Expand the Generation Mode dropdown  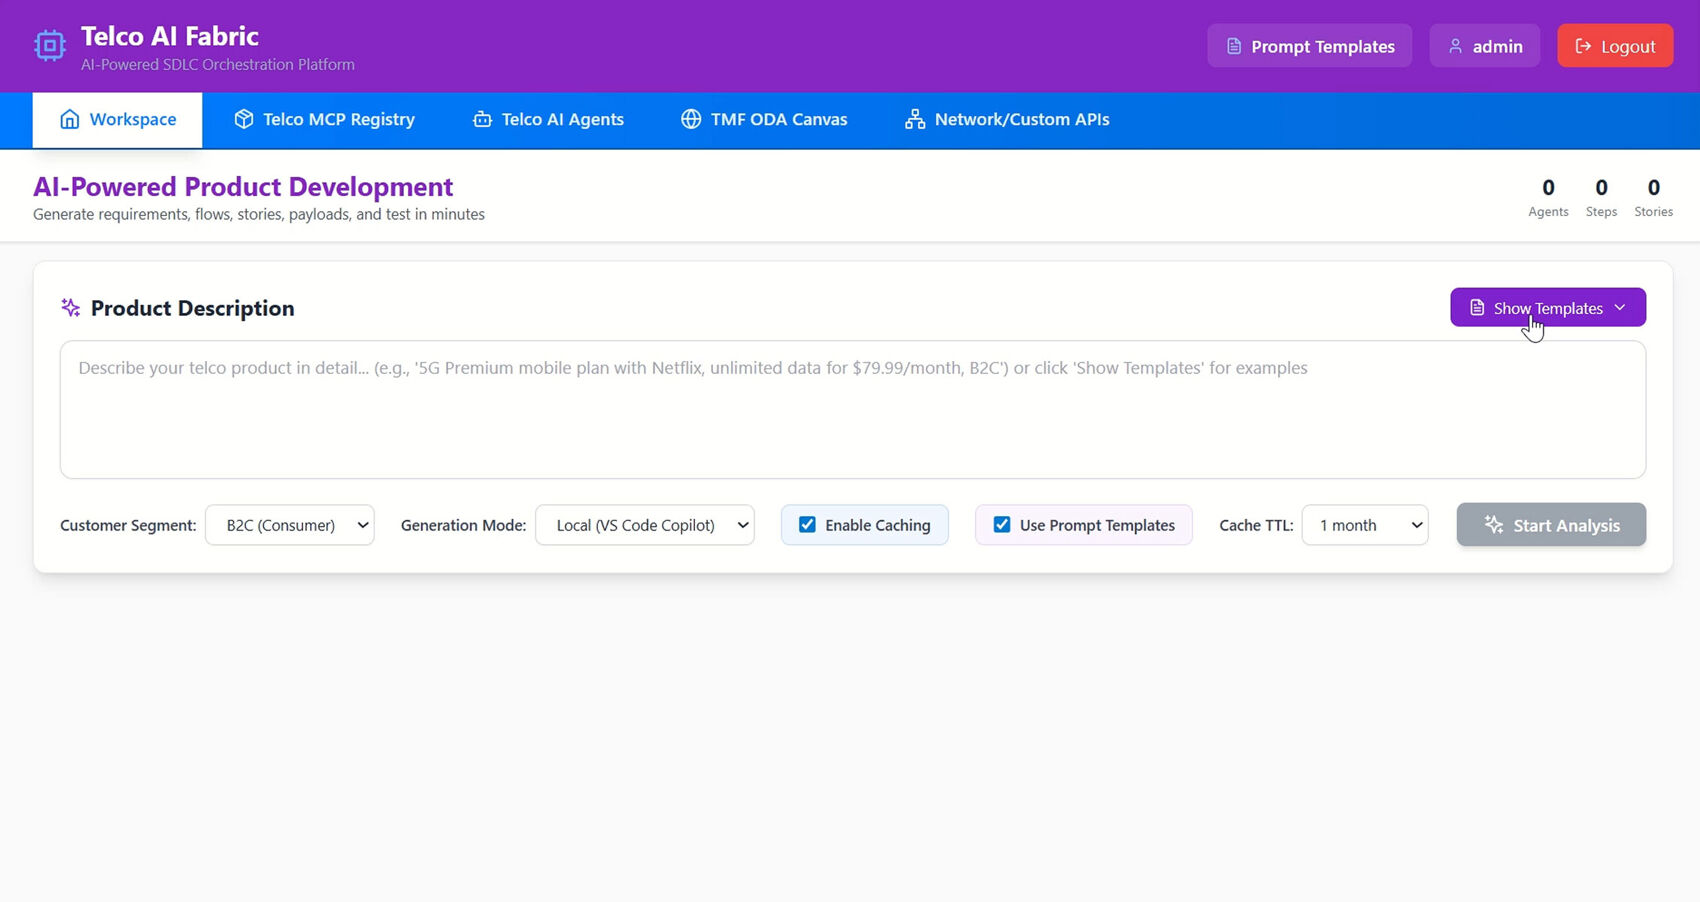coord(645,525)
